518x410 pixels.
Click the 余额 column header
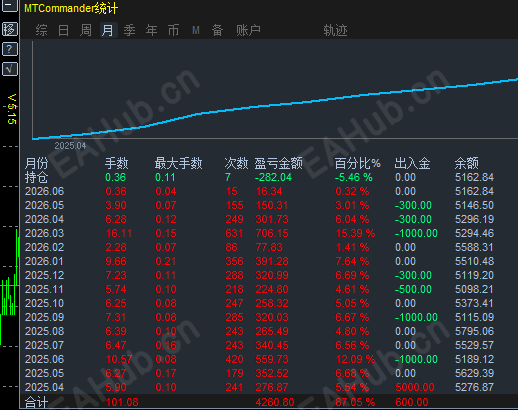(x=467, y=163)
